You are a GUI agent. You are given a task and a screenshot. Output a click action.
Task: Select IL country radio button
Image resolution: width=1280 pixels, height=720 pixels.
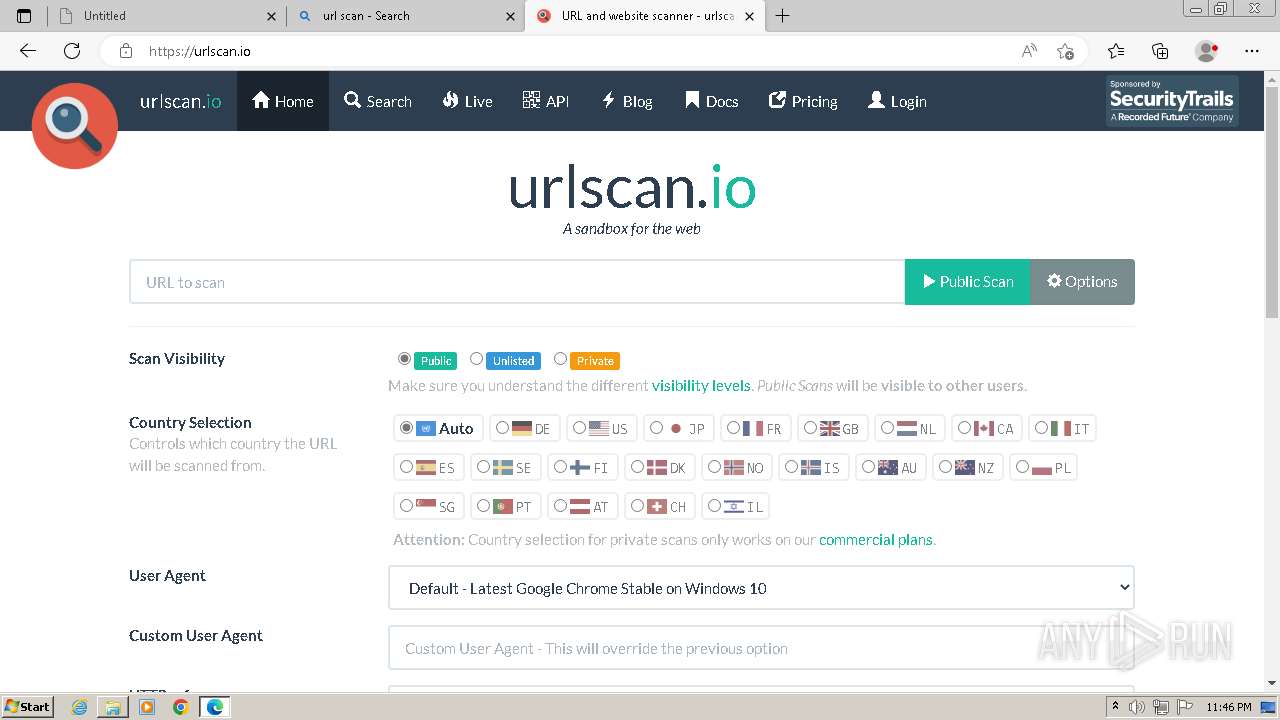[x=714, y=506]
